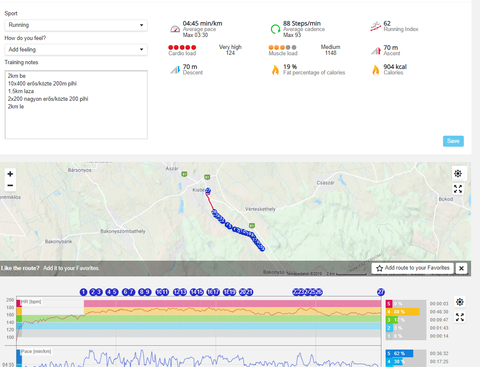Open the Sport dropdown showing Running
Image resolution: width=480 pixels, height=367 pixels.
click(x=76, y=25)
